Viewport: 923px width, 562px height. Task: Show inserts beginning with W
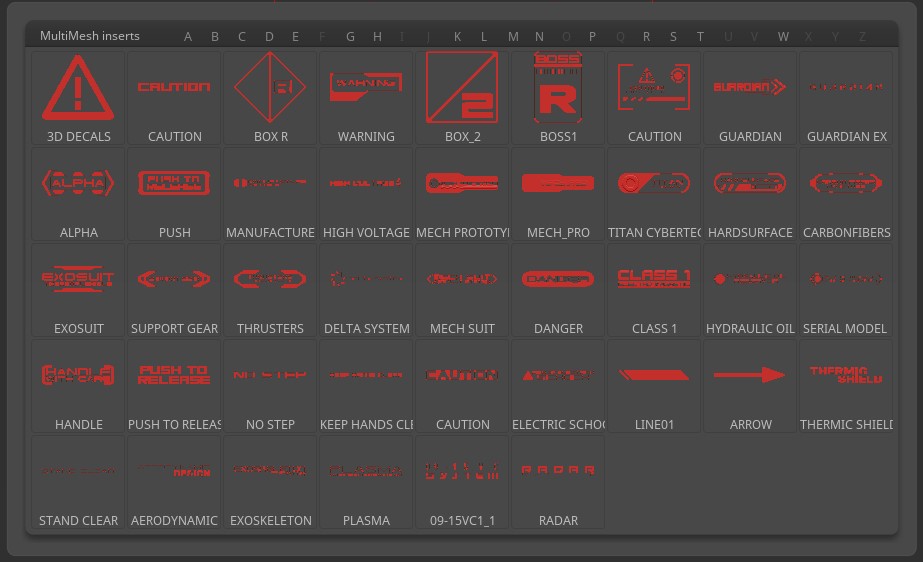(x=783, y=36)
